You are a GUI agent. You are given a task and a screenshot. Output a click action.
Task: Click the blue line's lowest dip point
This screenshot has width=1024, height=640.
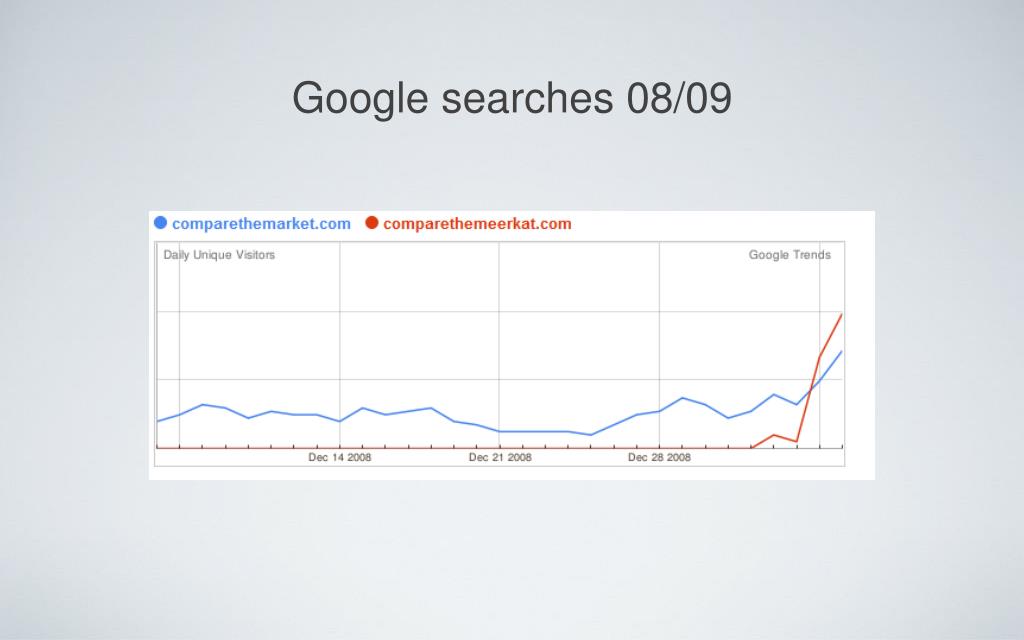click(x=590, y=435)
